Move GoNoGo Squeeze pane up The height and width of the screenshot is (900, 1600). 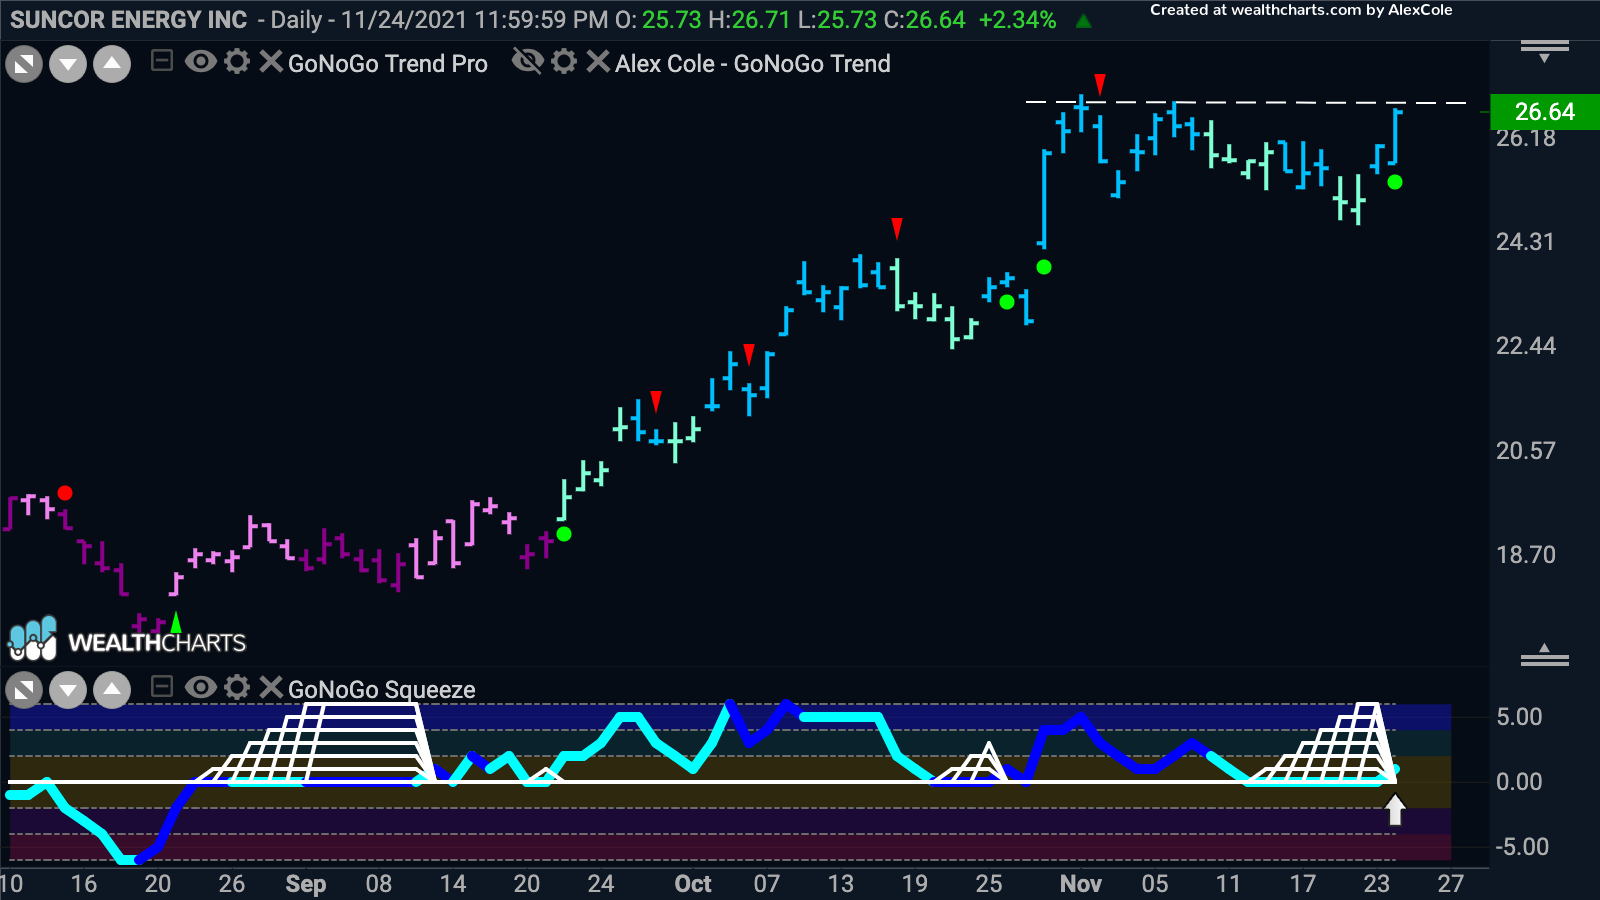112,690
